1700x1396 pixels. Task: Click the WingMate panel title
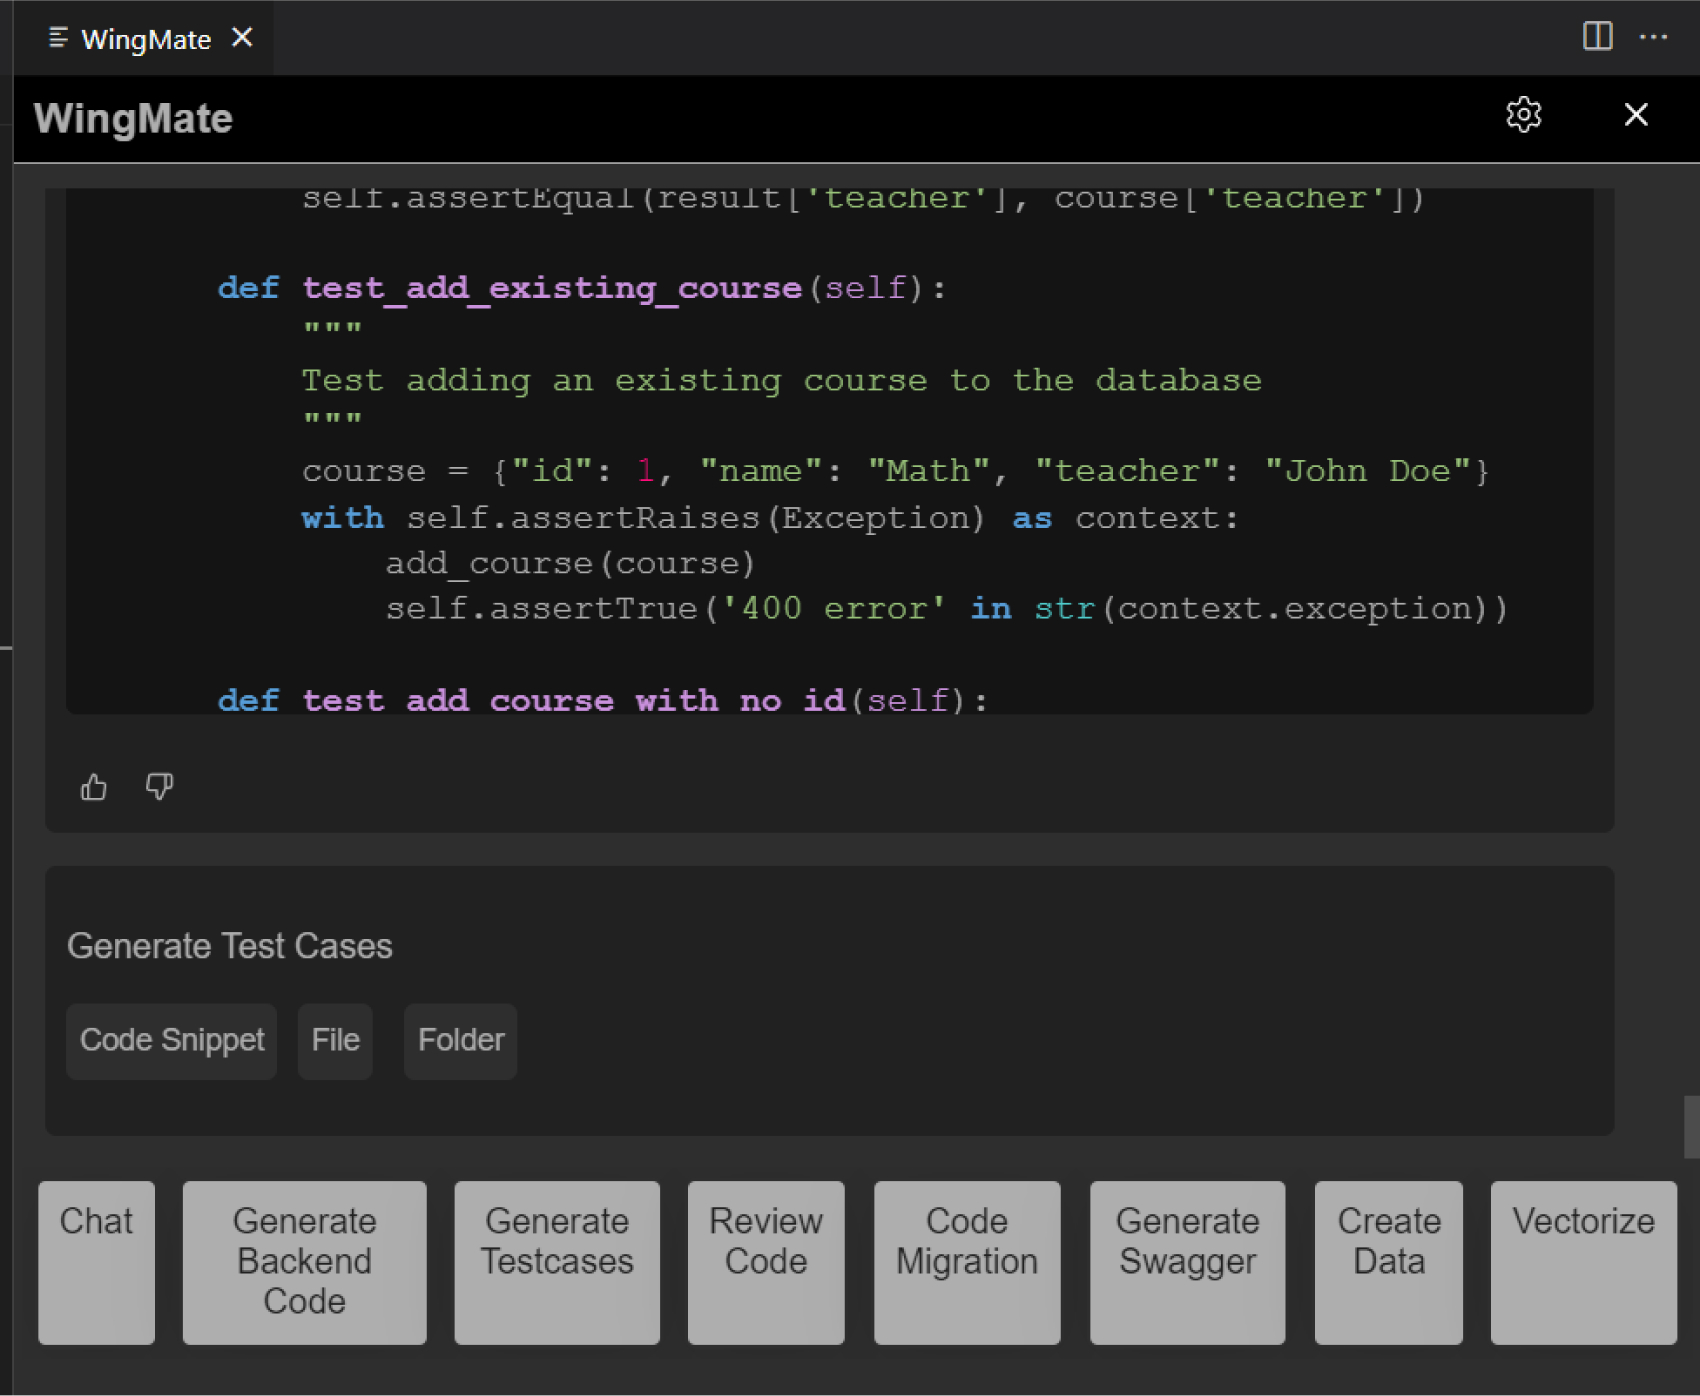[133, 118]
